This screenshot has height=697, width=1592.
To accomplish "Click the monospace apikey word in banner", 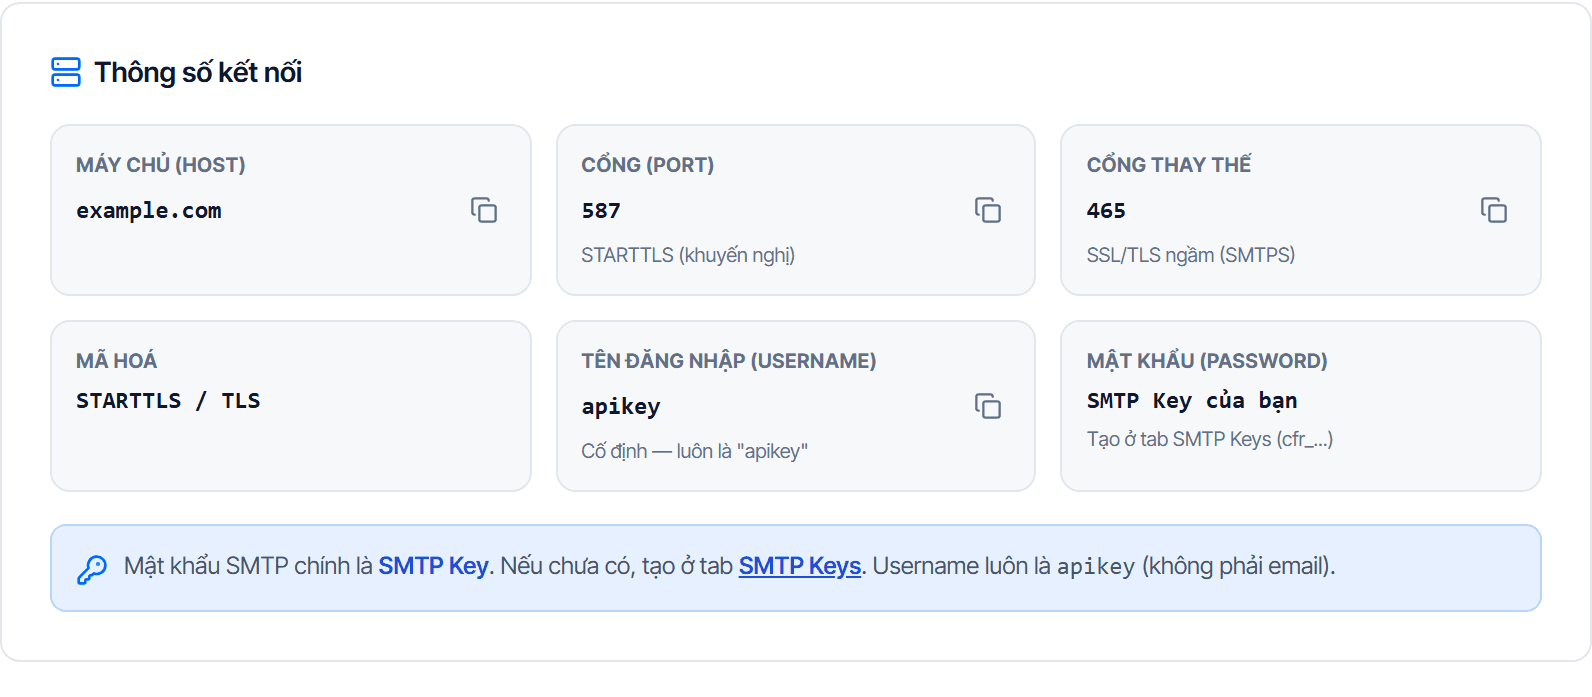I will (1096, 567).
